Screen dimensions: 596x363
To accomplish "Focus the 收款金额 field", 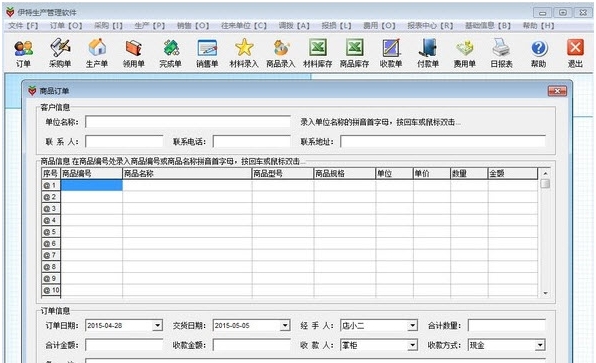I will click(252, 345).
